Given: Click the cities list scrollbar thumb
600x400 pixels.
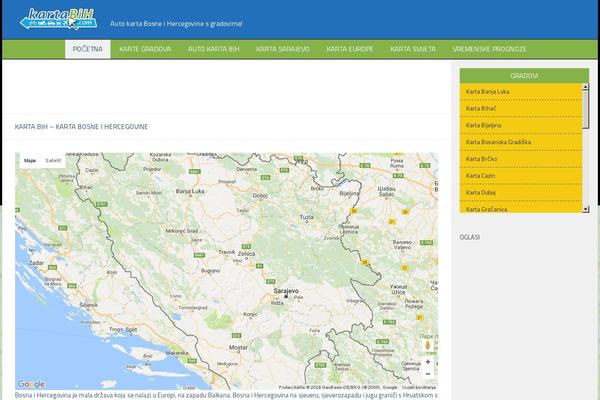Looking at the screenshot, I should pyautogui.click(x=585, y=109).
